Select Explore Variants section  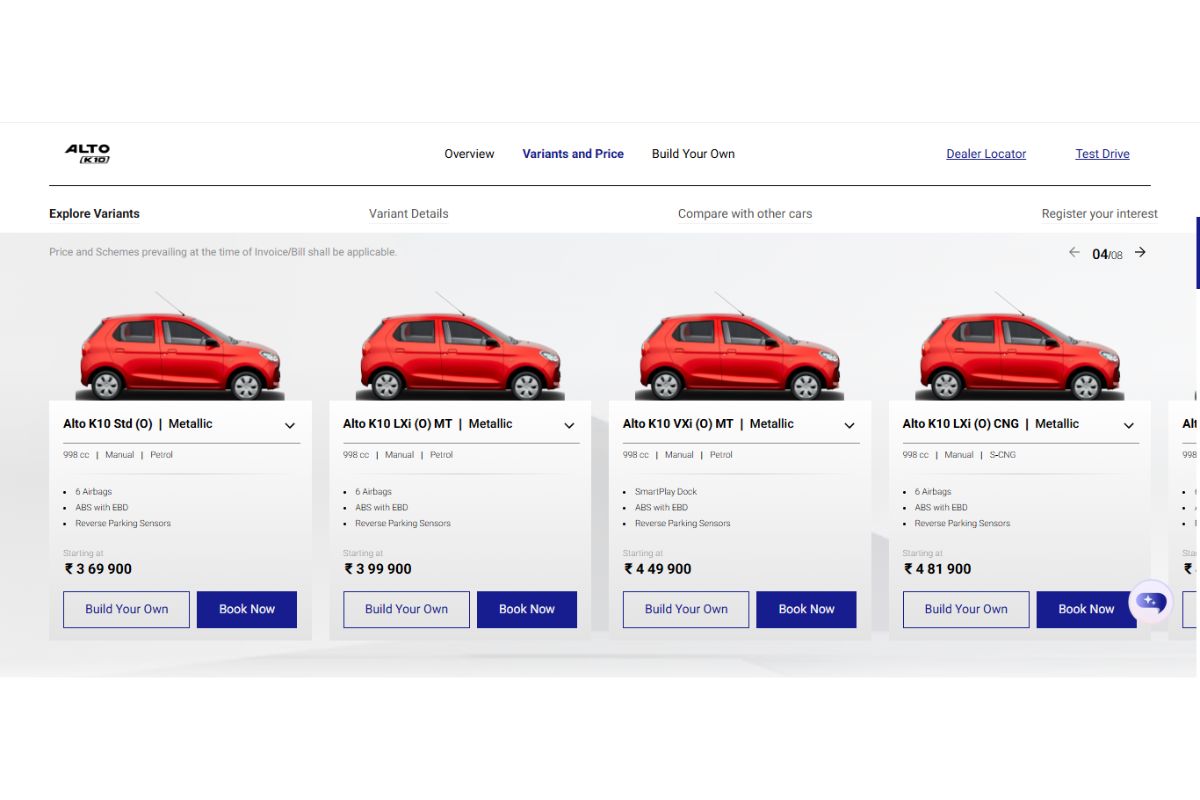pos(94,214)
